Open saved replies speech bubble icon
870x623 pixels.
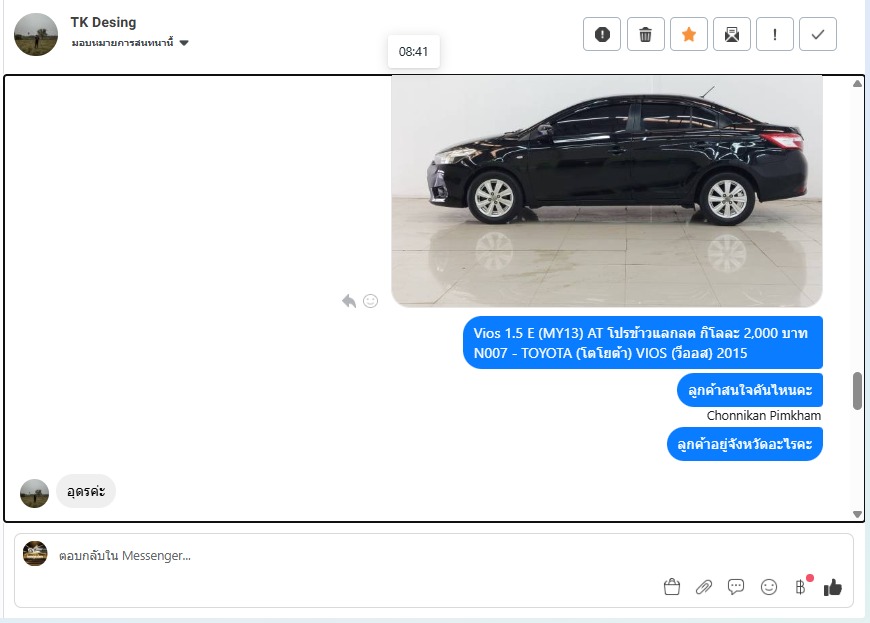736,587
